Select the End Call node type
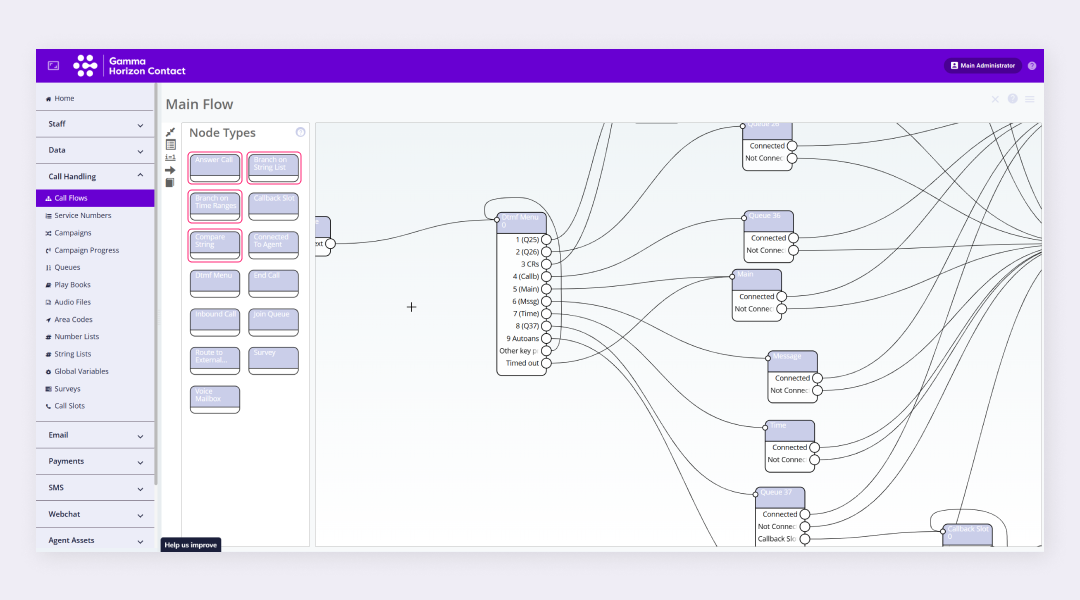 (273, 283)
